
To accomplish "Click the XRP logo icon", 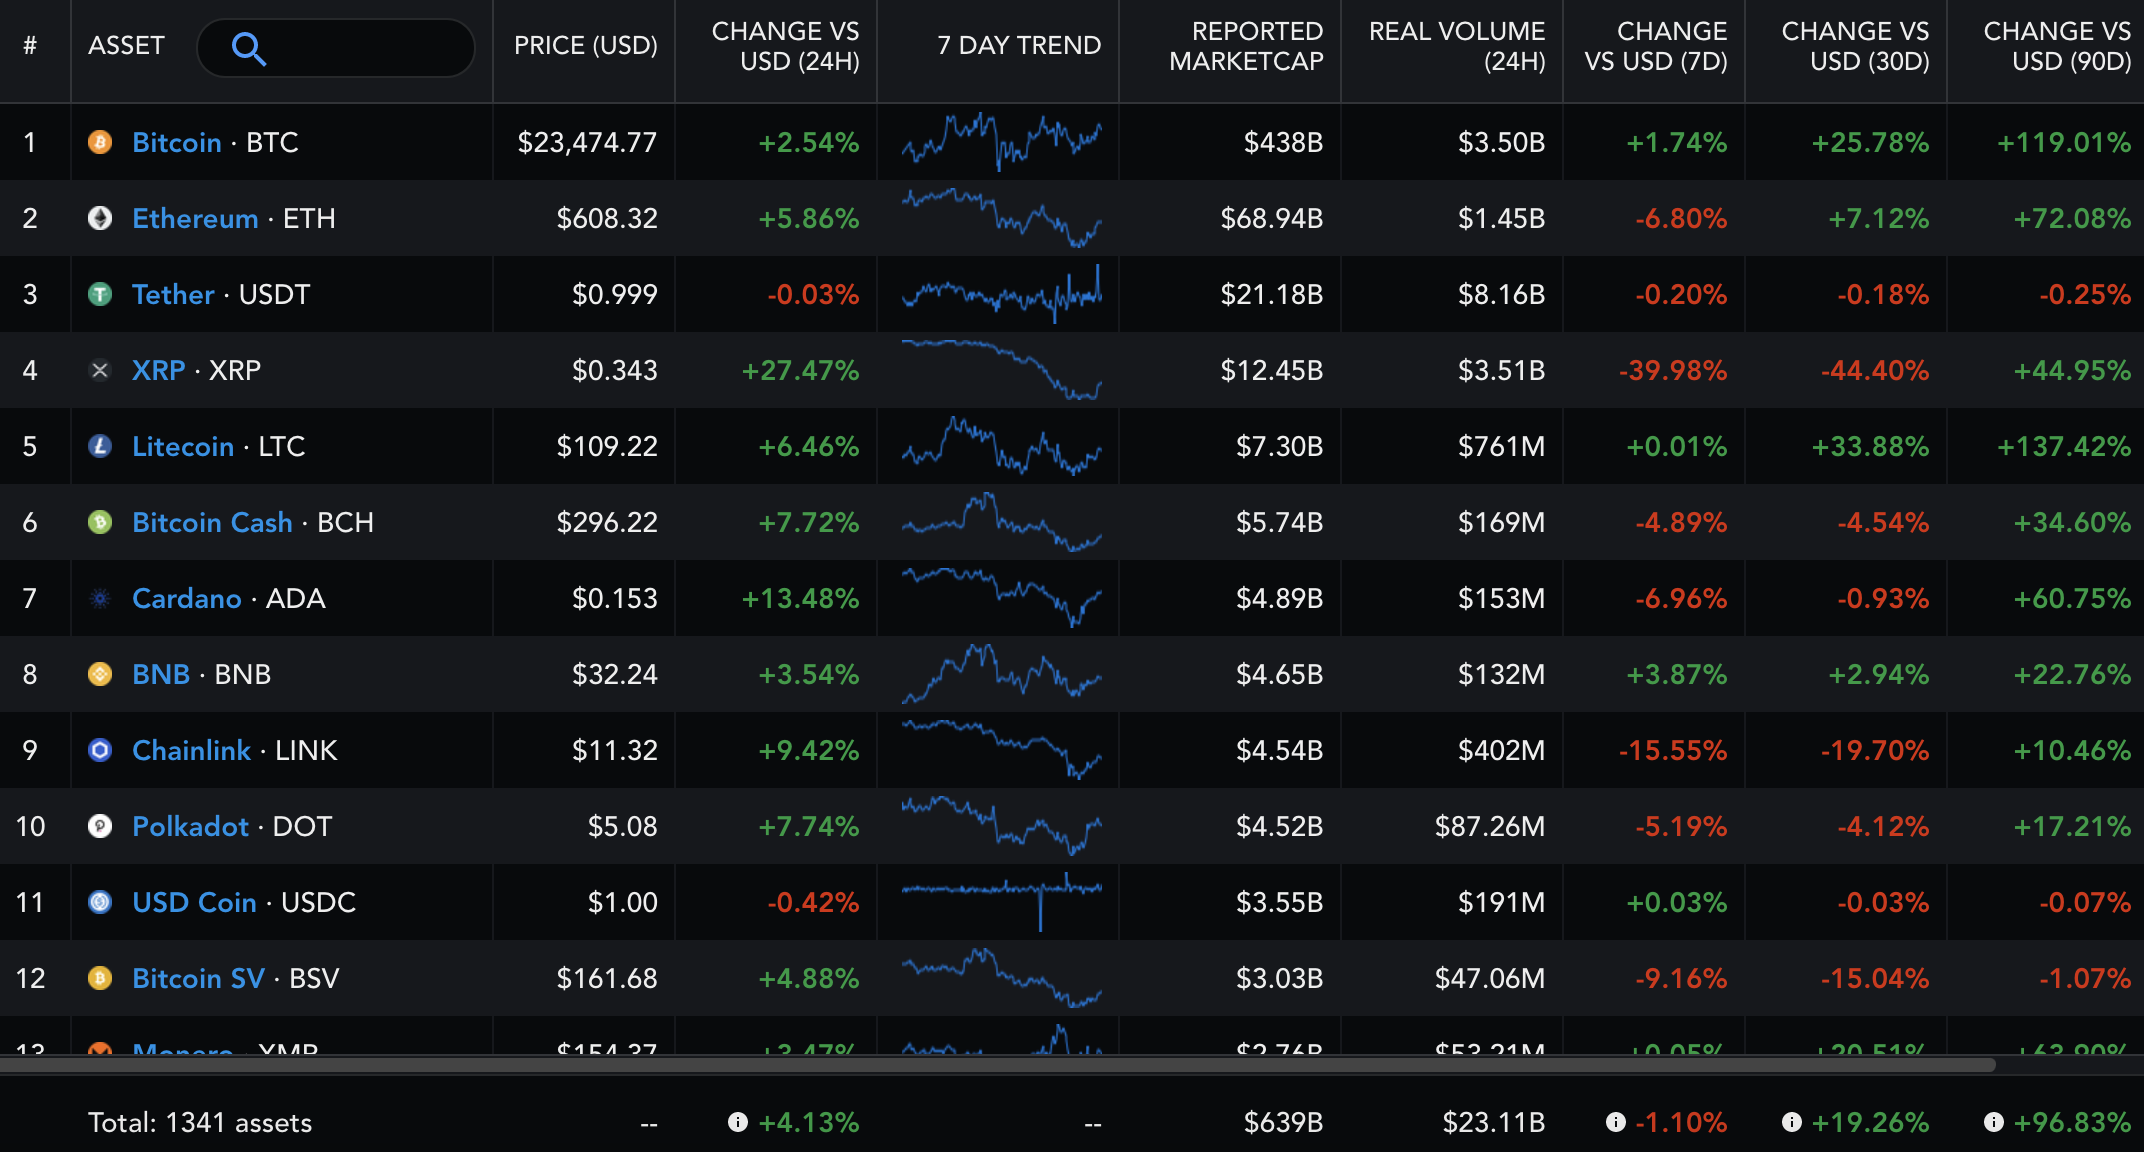I will (100, 370).
